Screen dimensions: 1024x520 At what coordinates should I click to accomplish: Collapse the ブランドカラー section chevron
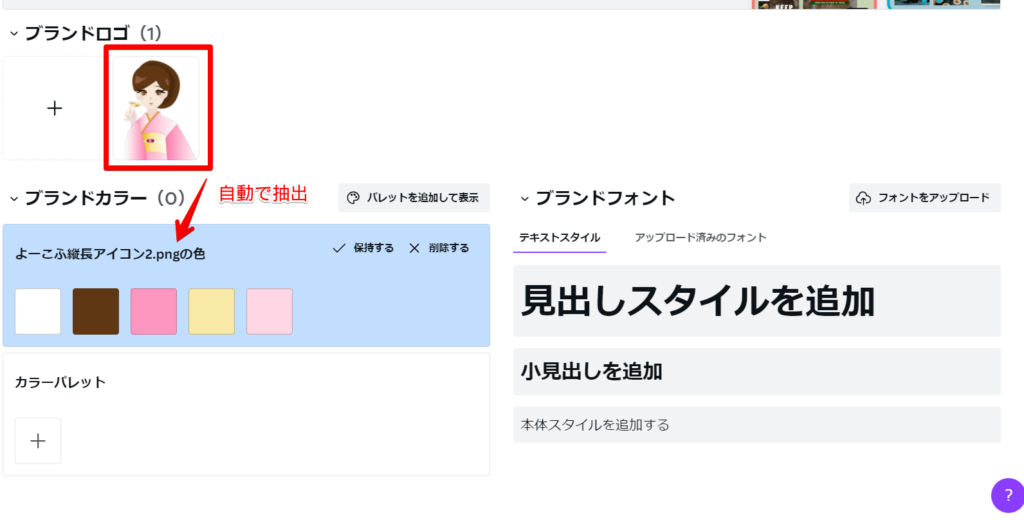tap(14, 198)
